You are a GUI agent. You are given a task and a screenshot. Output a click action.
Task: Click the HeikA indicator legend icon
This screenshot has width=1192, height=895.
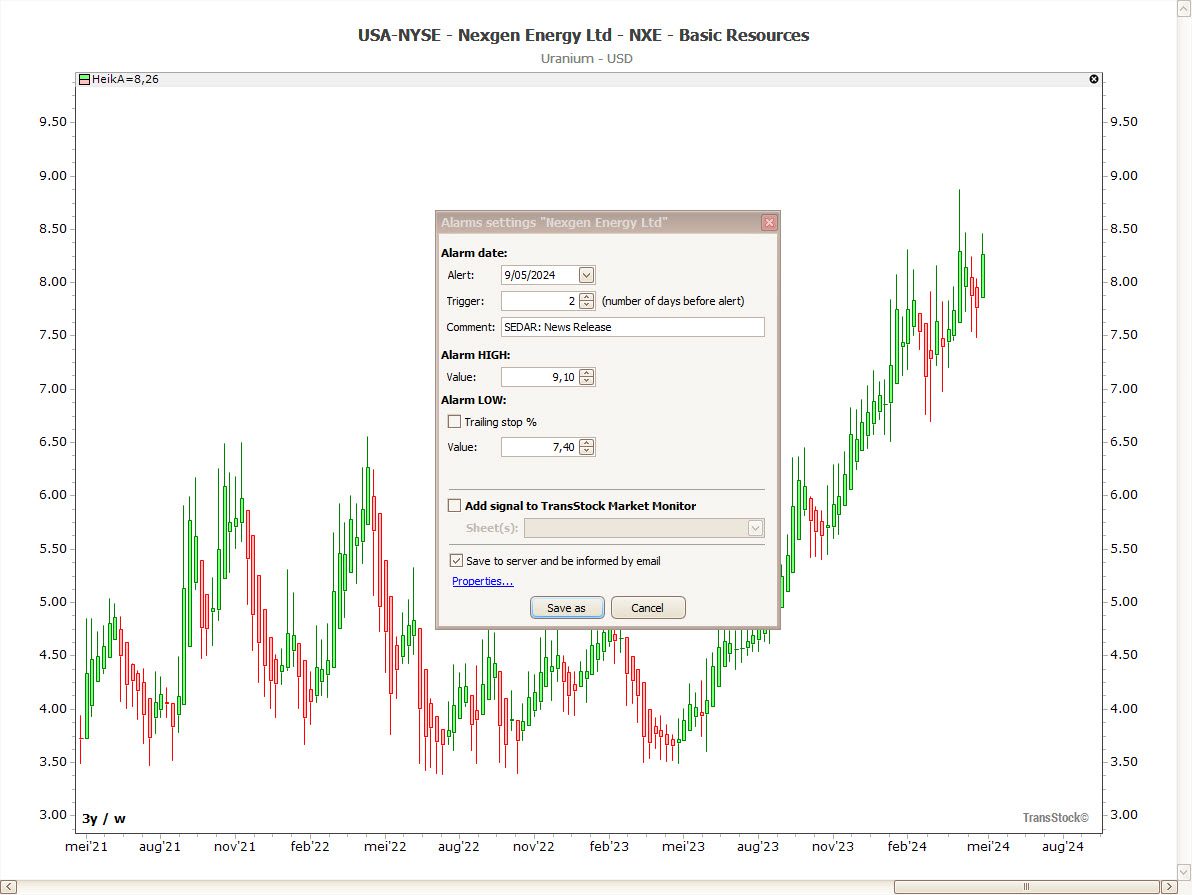coord(85,79)
